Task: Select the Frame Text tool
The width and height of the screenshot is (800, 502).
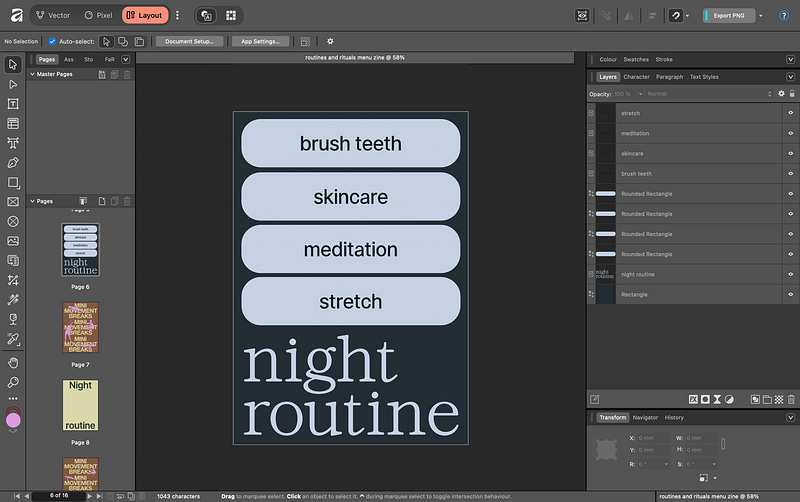Action: (13, 104)
